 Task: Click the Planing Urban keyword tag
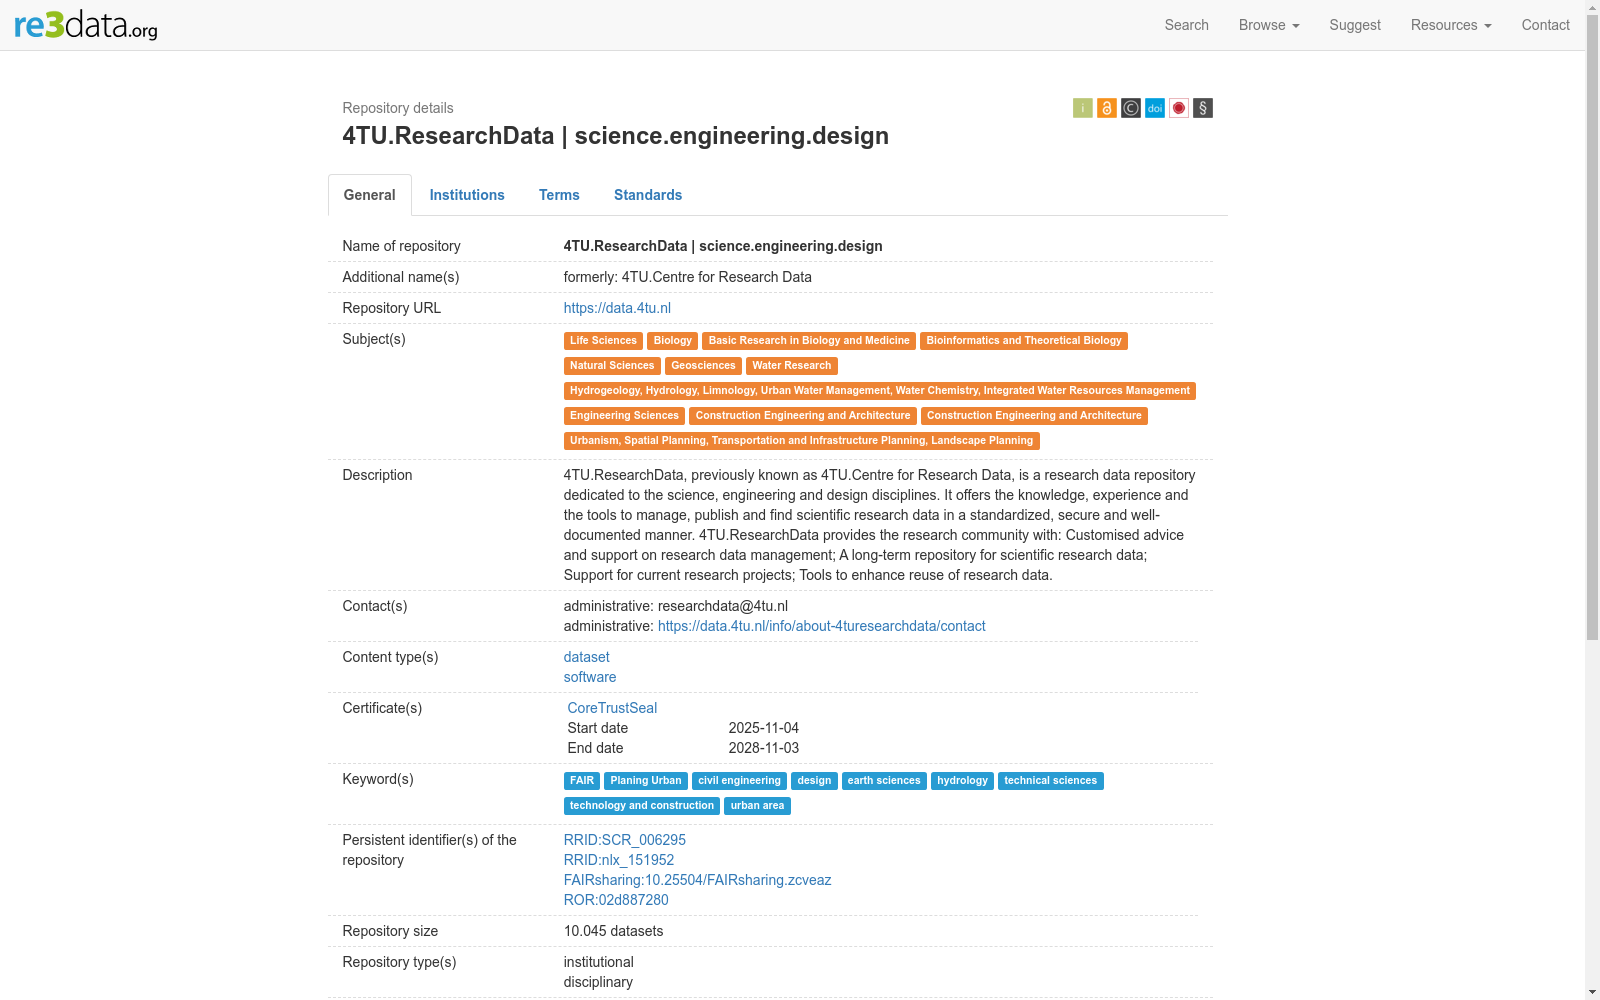point(646,781)
